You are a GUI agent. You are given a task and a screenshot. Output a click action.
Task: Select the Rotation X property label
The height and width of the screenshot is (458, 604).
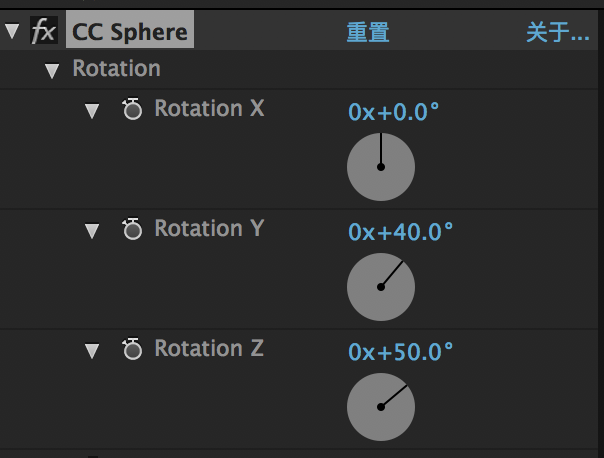[x=209, y=109]
